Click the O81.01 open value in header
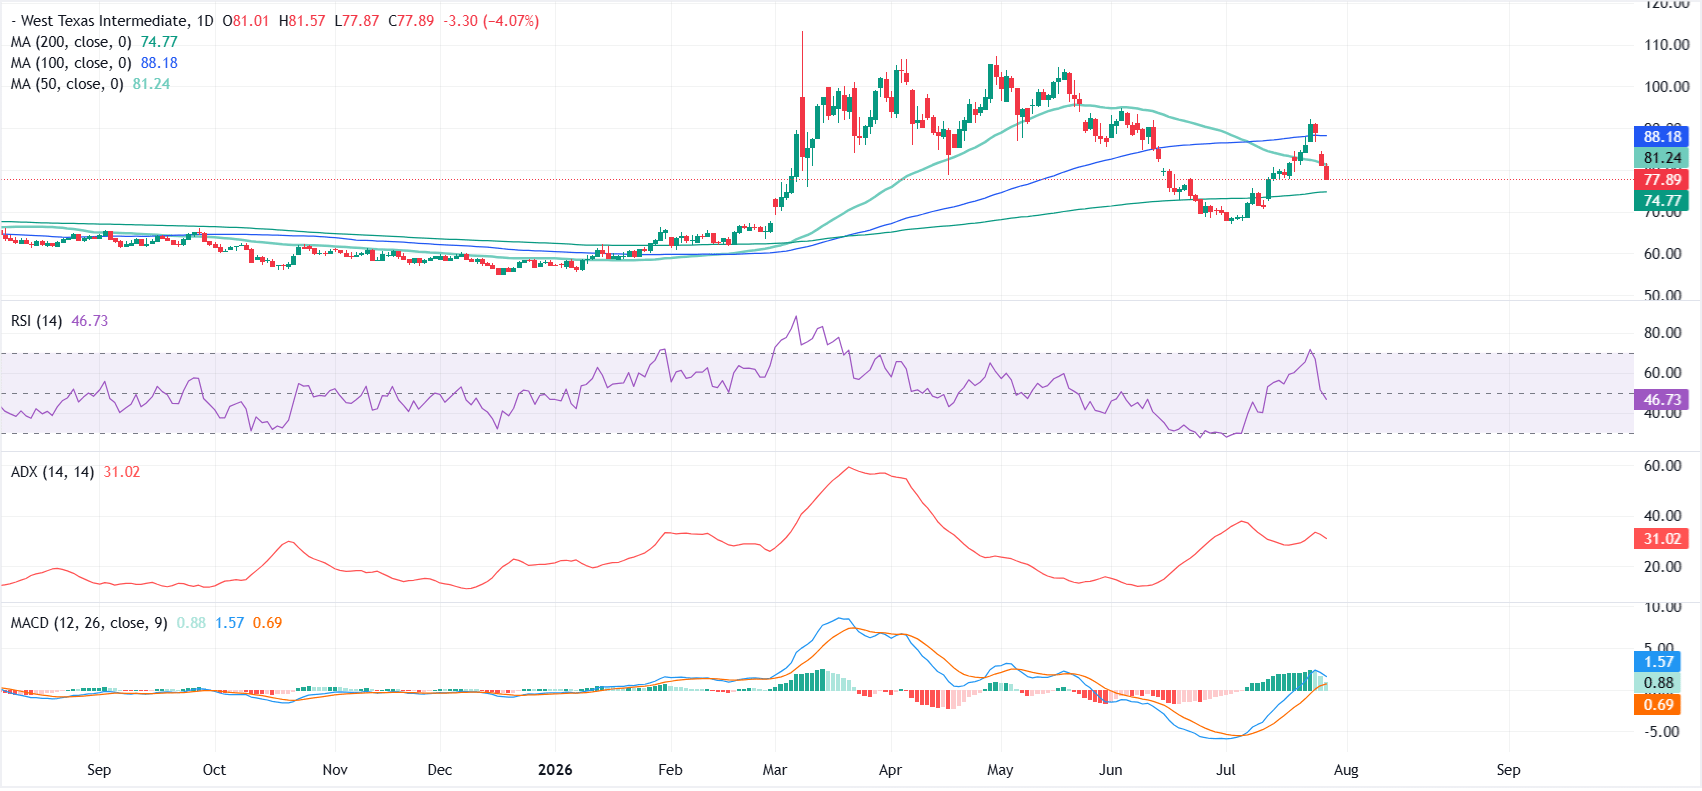The image size is (1702, 791). (x=246, y=21)
